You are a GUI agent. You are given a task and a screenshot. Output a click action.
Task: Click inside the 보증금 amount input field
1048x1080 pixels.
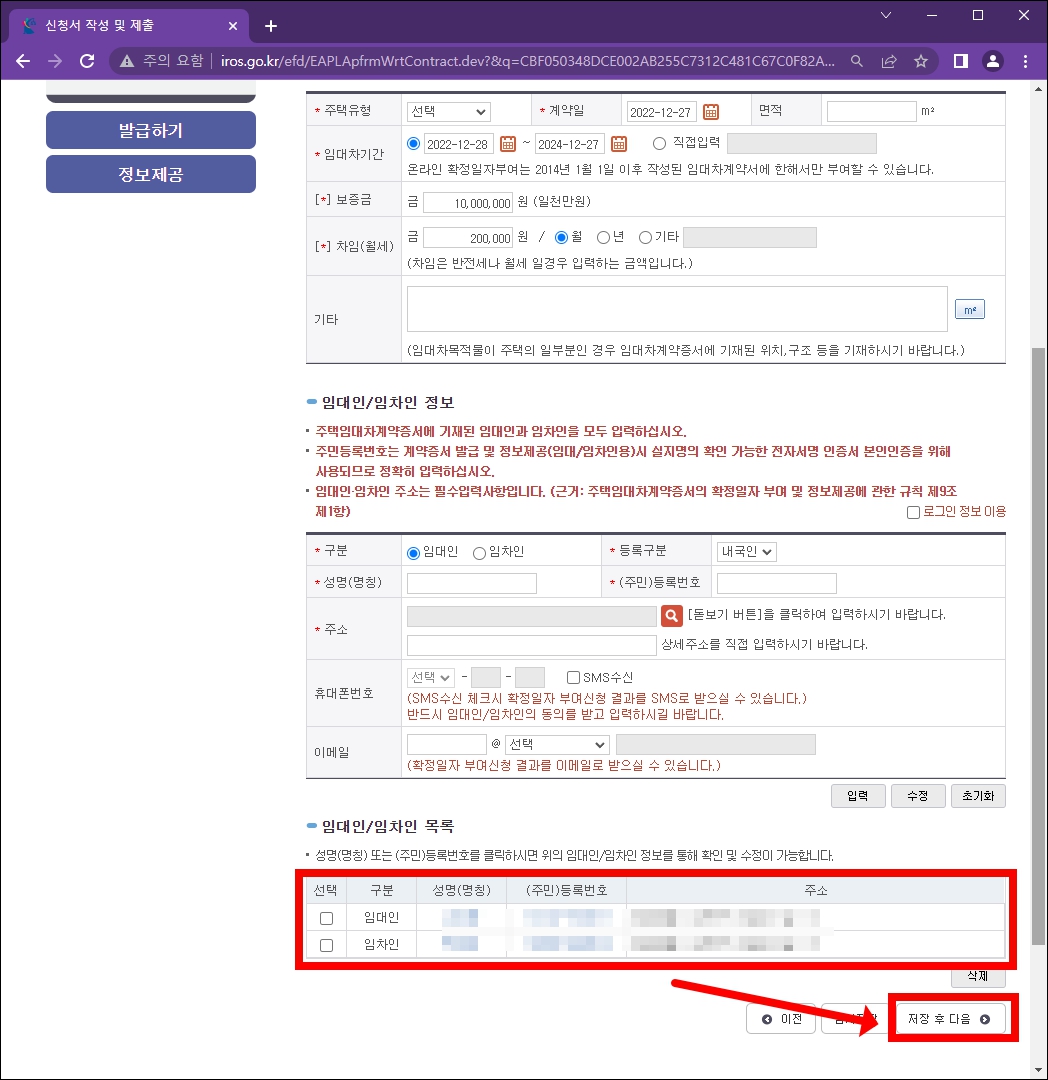(x=470, y=203)
